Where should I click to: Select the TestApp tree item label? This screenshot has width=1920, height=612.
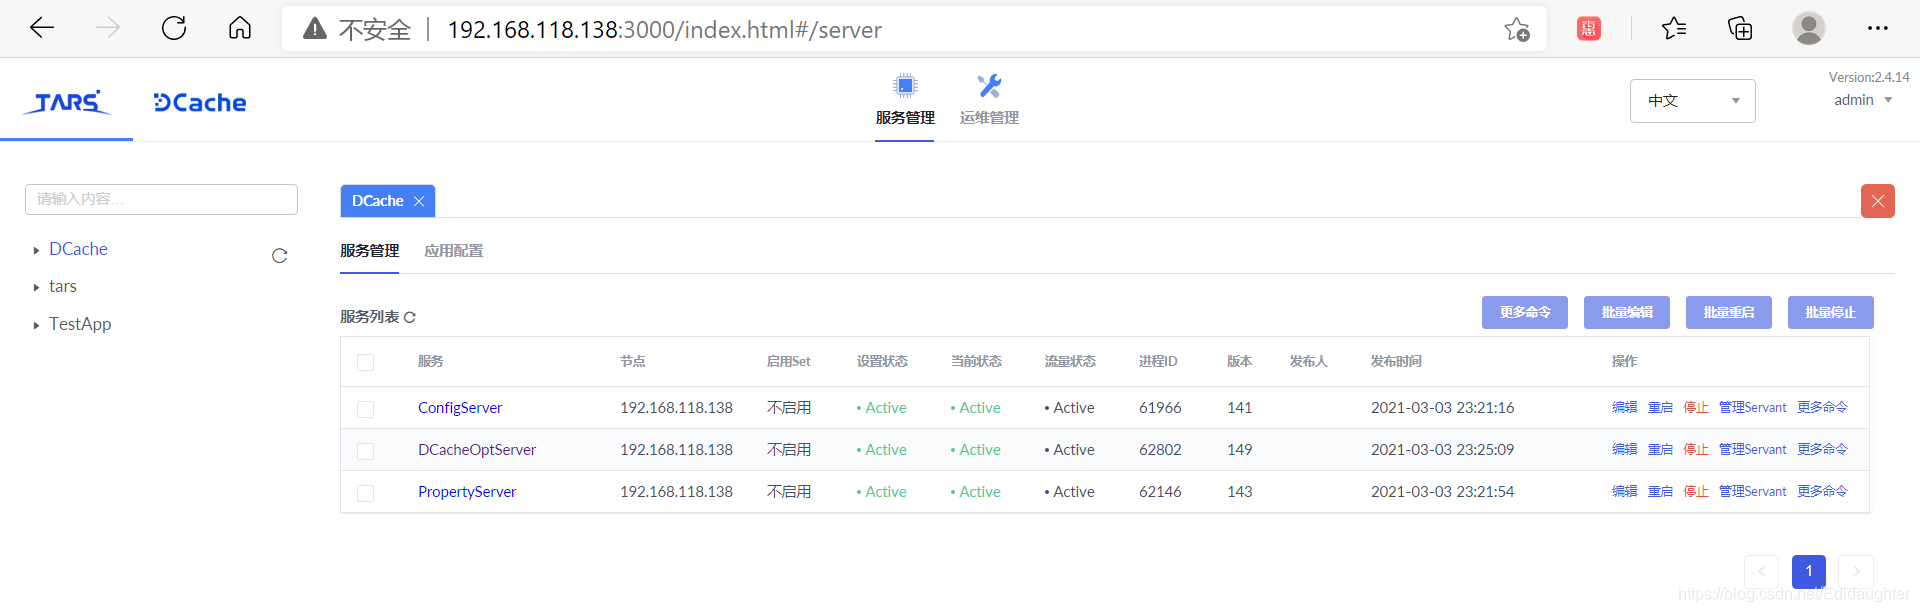[x=80, y=324]
